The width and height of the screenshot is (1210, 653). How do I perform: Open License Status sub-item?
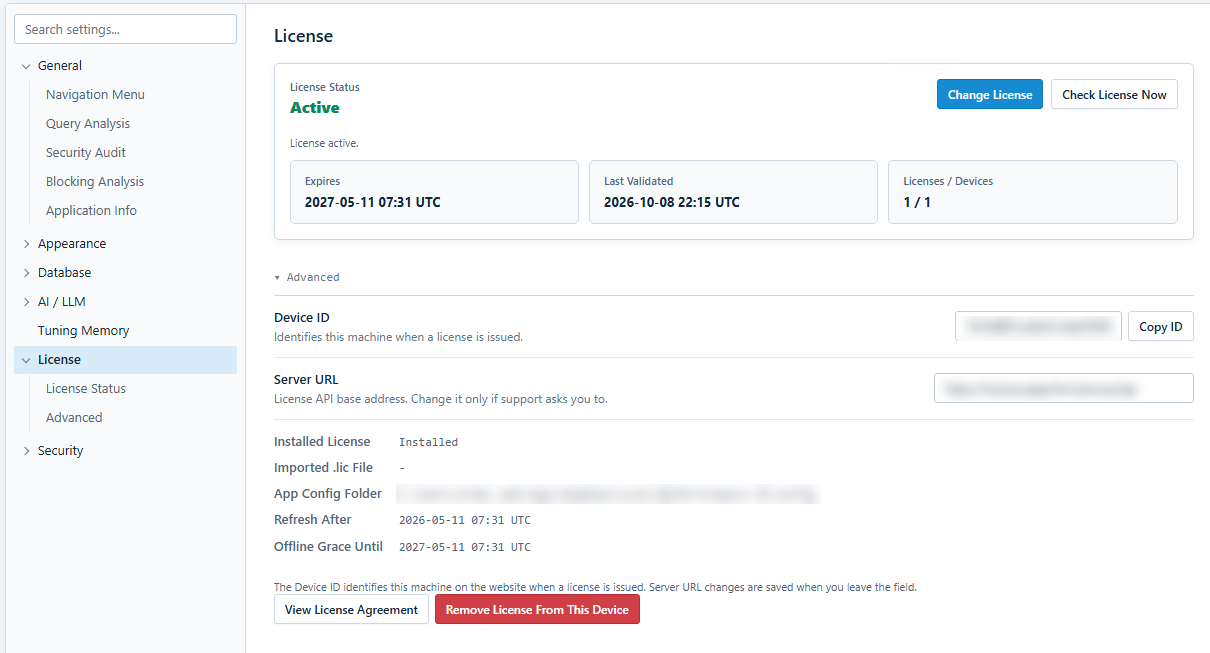[x=86, y=389]
